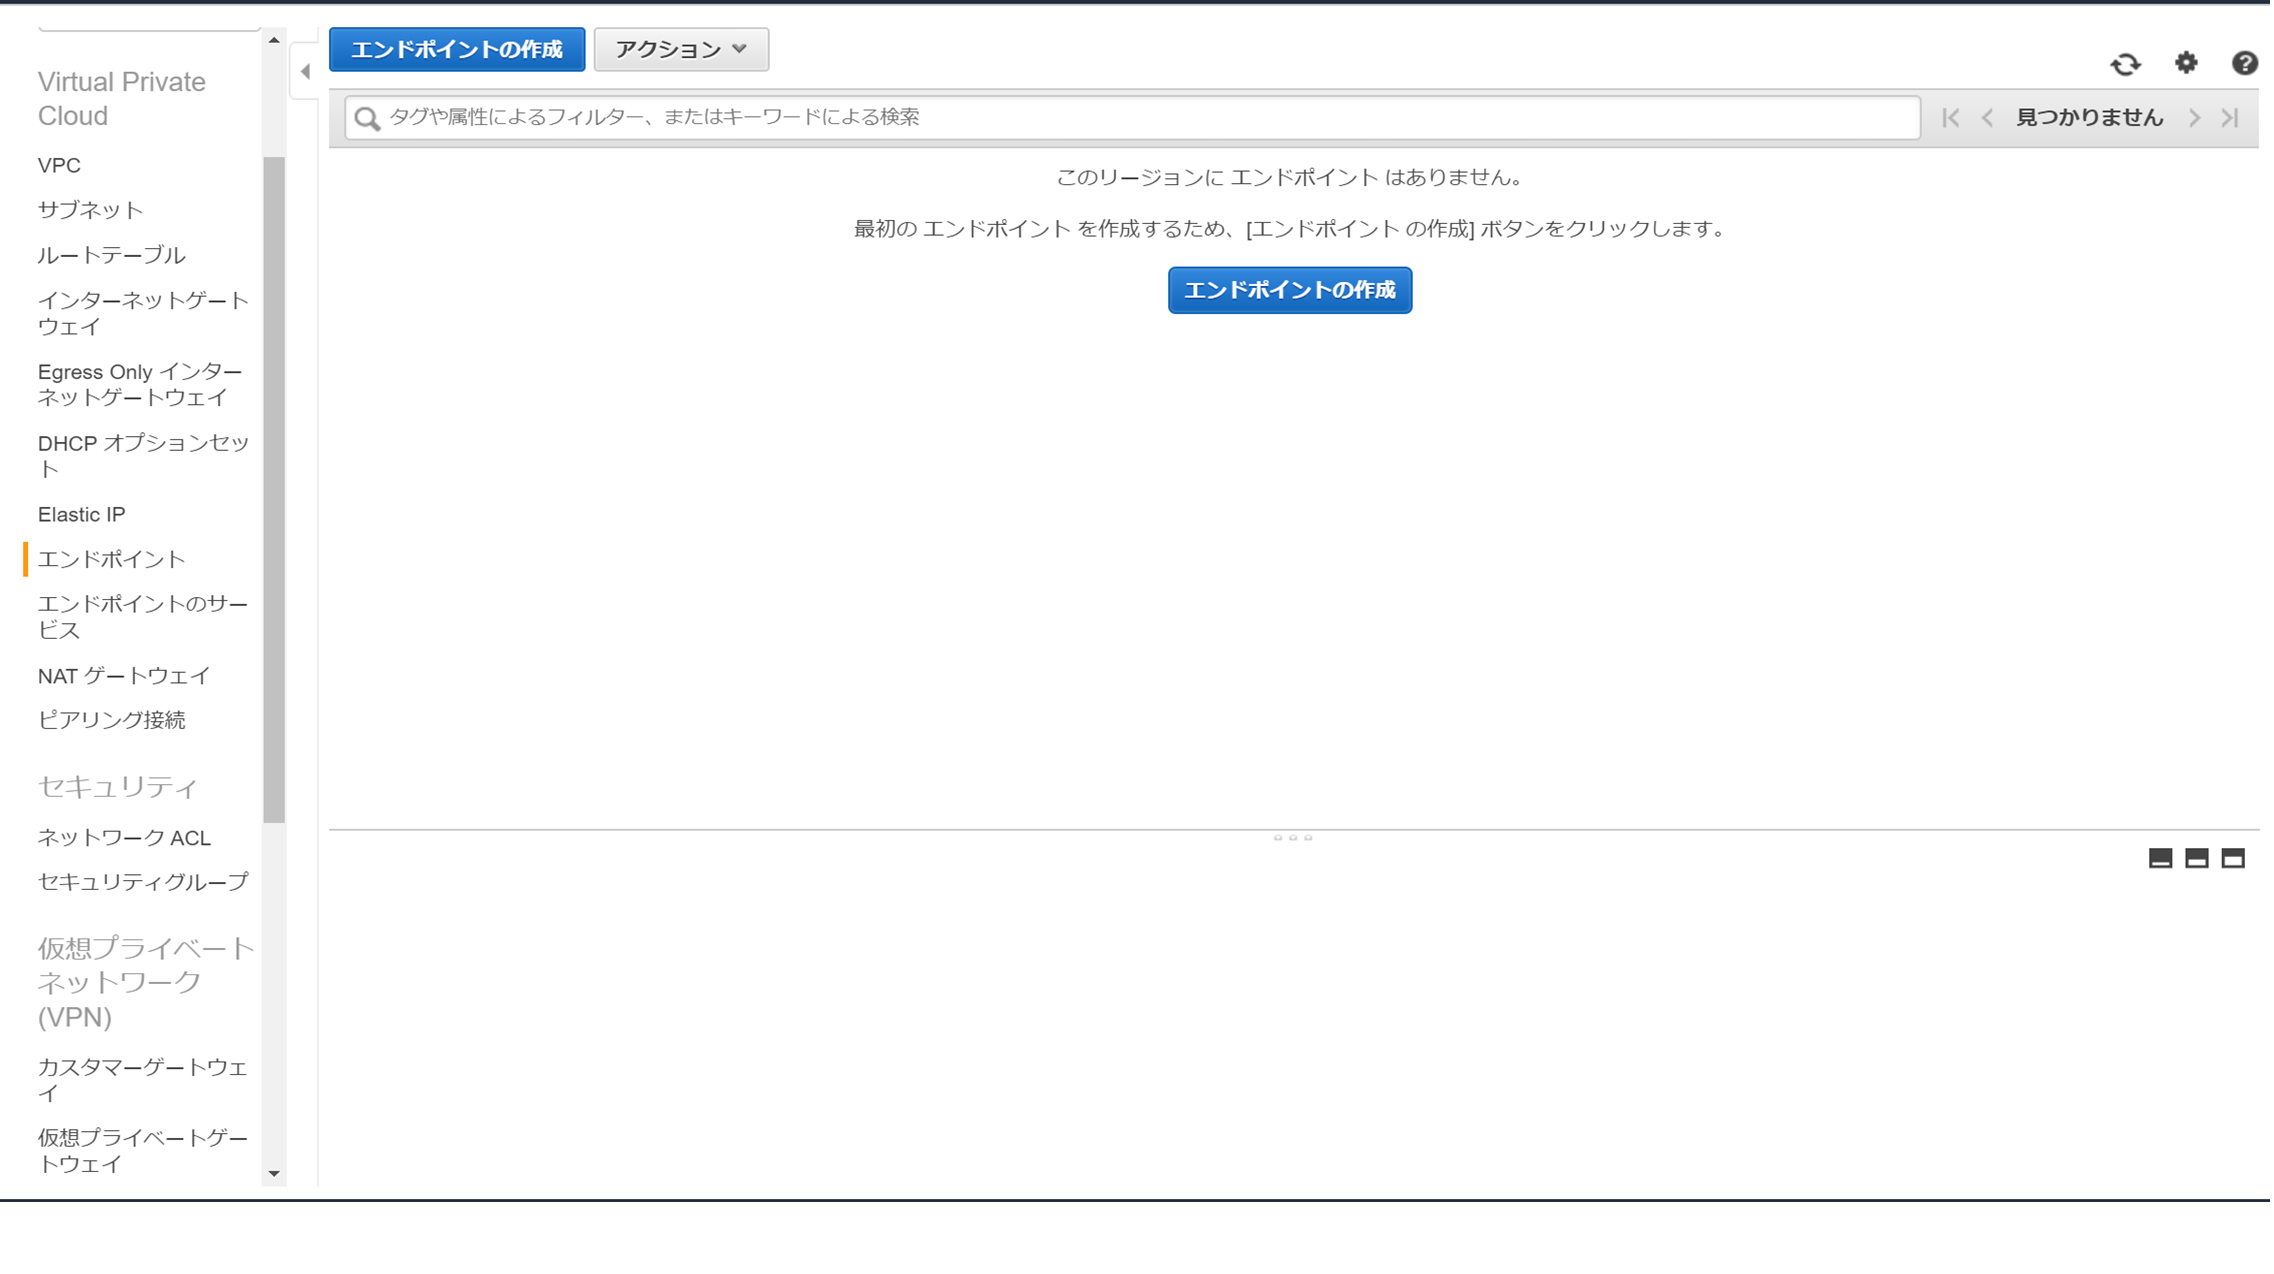Screen dimensions: 2274x1274
Task: Click top-left エンドポイントの作成 button
Action: [457, 50]
